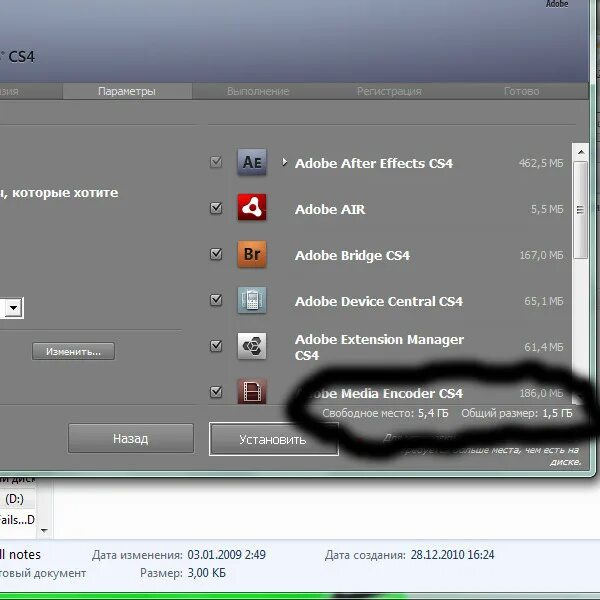Uncheck Adobe Device Central CS4 checkbox
600x600 pixels.
[216, 300]
